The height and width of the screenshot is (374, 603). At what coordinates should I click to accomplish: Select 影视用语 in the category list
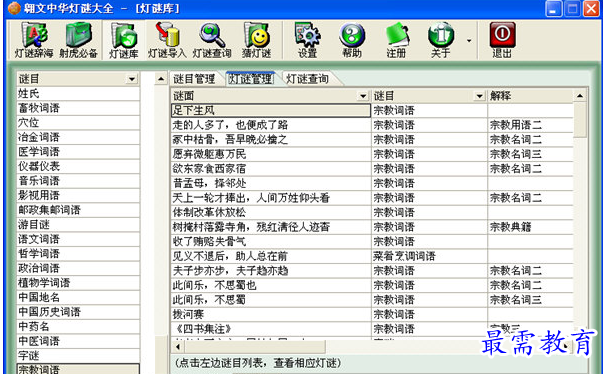coord(78,195)
